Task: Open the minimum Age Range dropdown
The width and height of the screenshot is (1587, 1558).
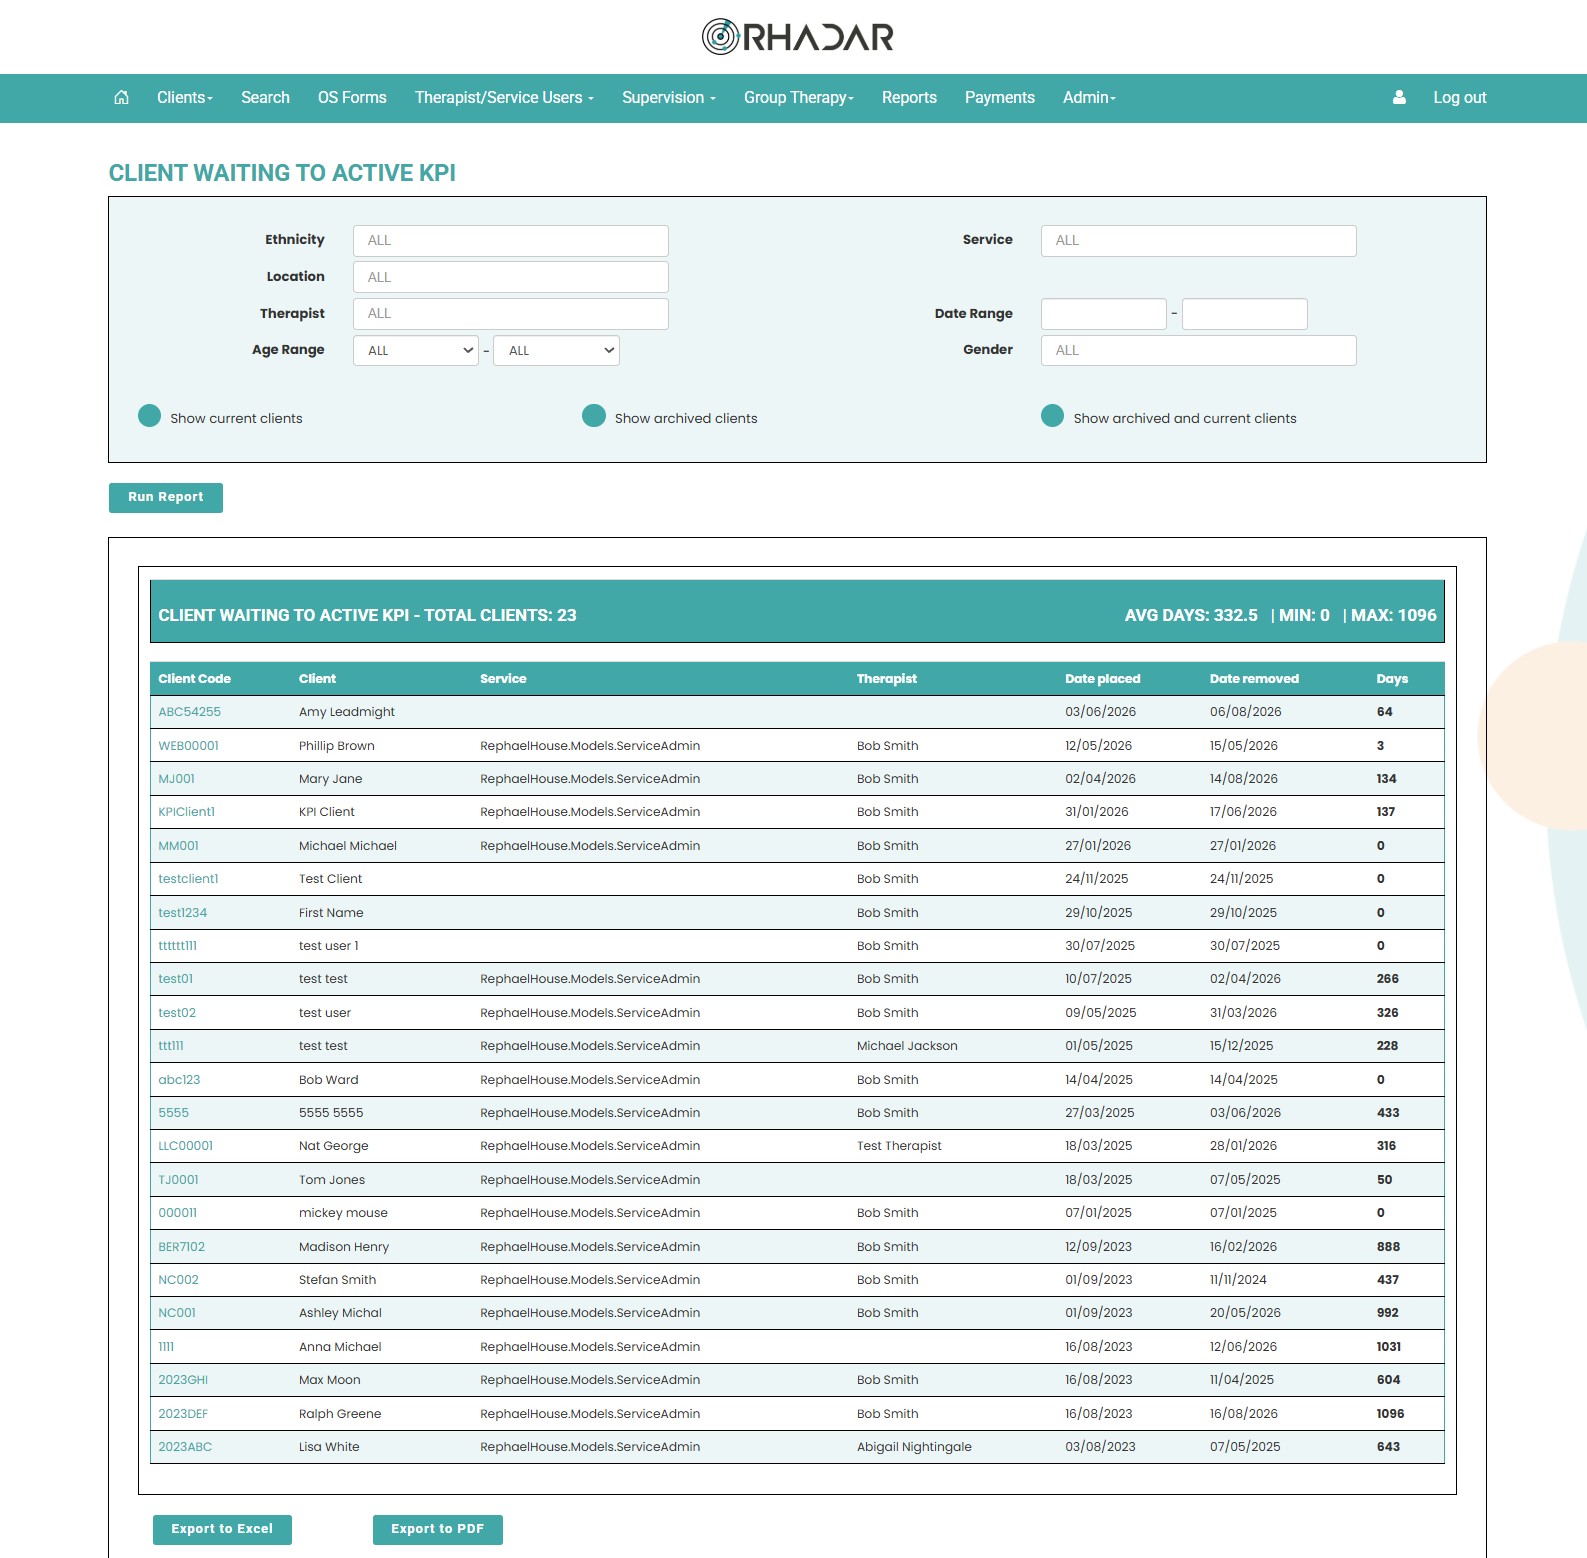Action: point(416,350)
